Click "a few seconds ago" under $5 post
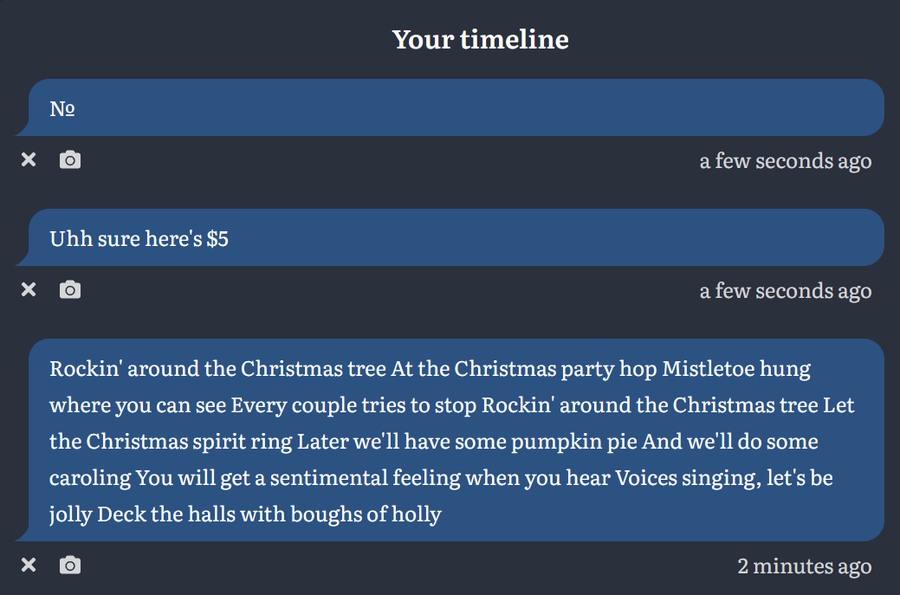The image size is (900, 595). [785, 290]
